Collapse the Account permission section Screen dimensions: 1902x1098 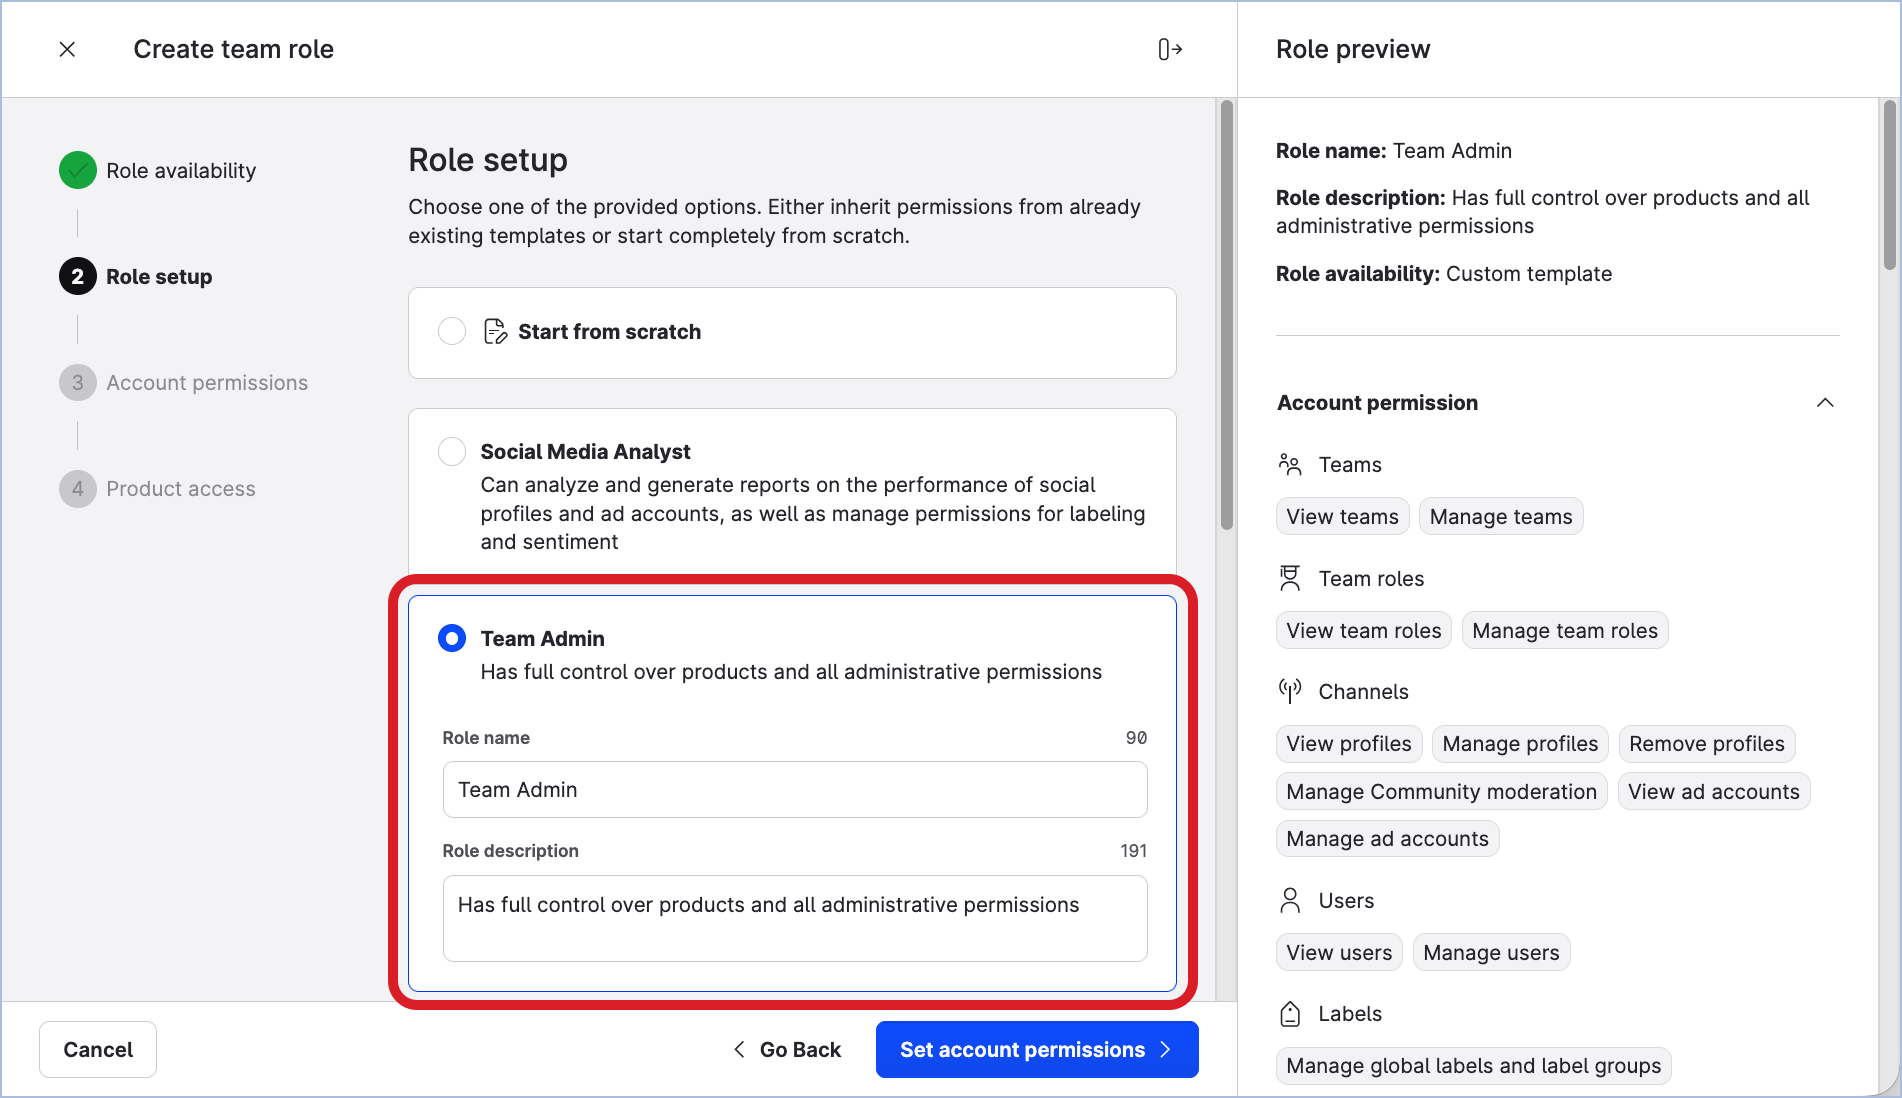pos(1825,403)
